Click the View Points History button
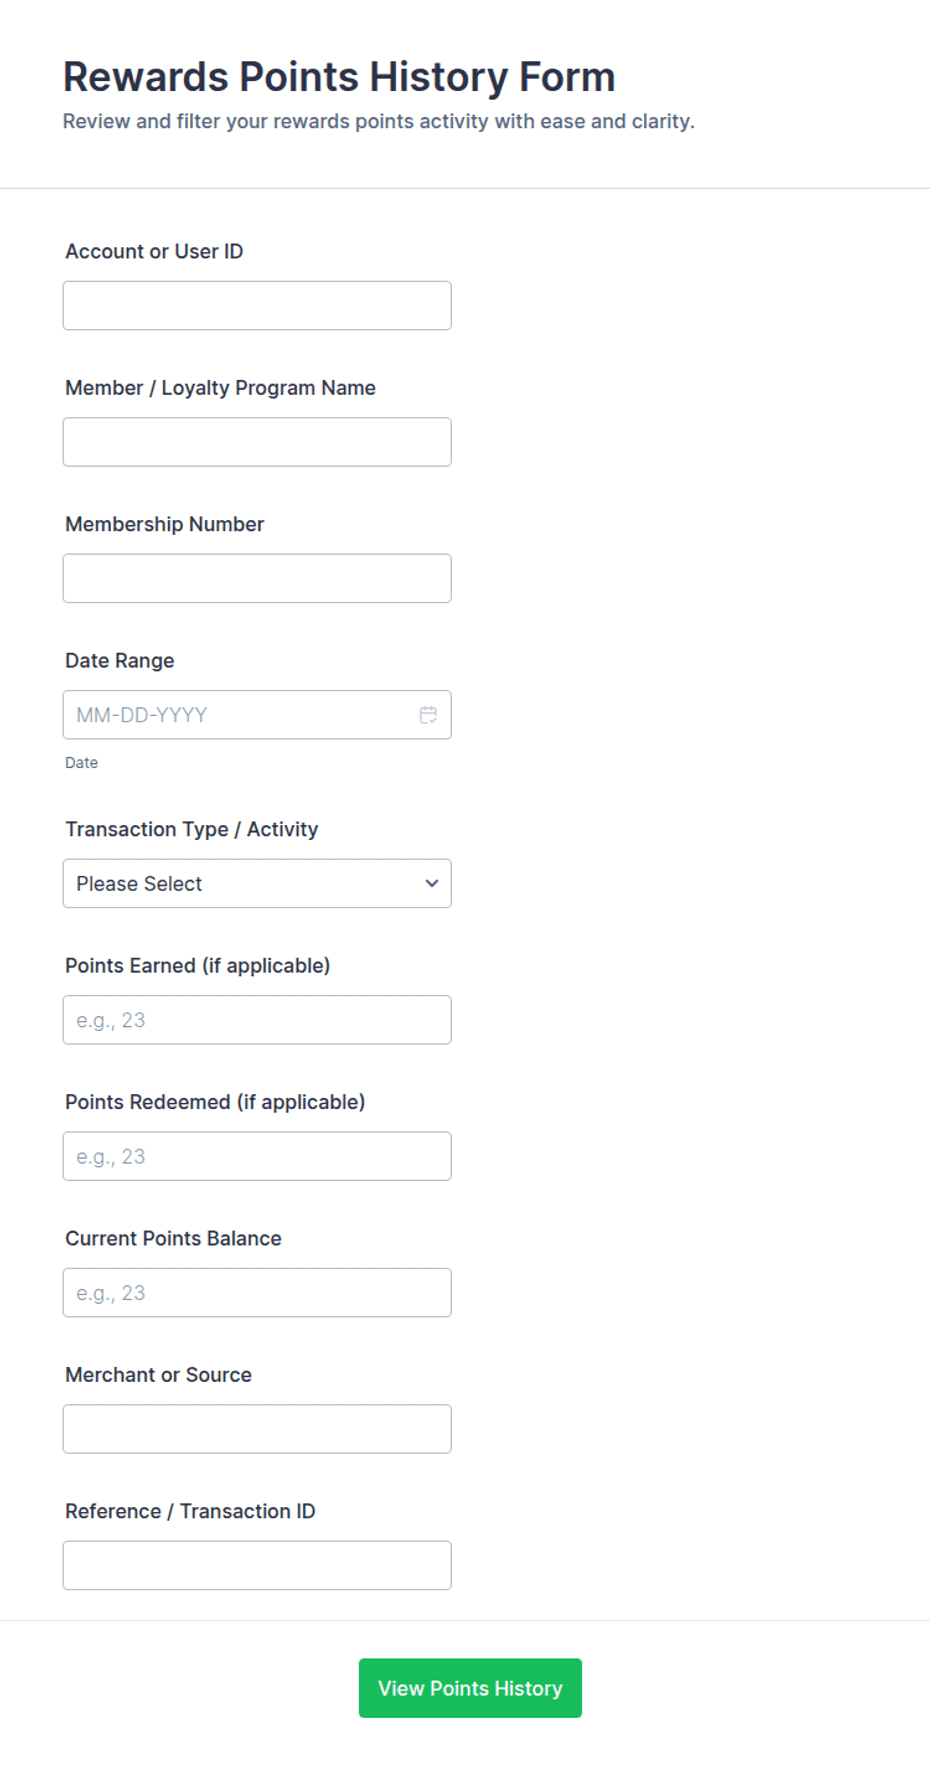Image resolution: width=930 pixels, height=1767 pixels. click(x=470, y=1688)
